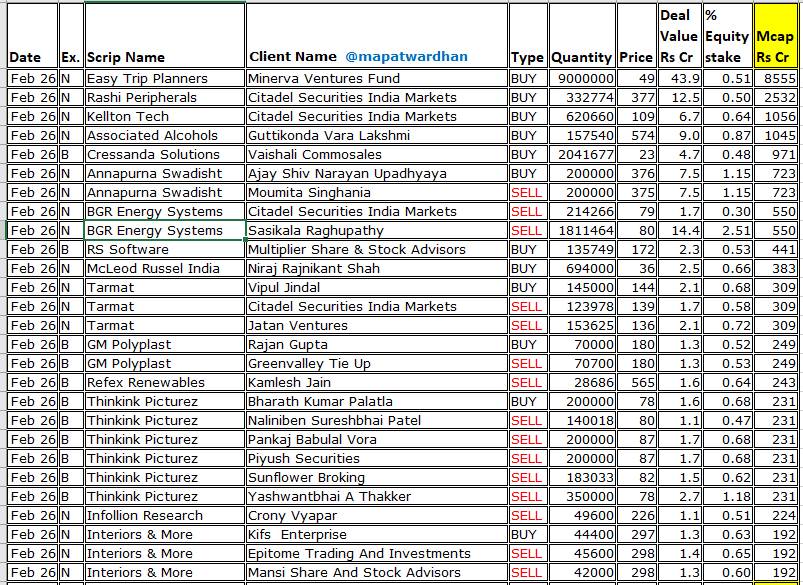The image size is (803, 585).
Task: Click Bharath Kumar Palatla cell
Action: (x=377, y=401)
